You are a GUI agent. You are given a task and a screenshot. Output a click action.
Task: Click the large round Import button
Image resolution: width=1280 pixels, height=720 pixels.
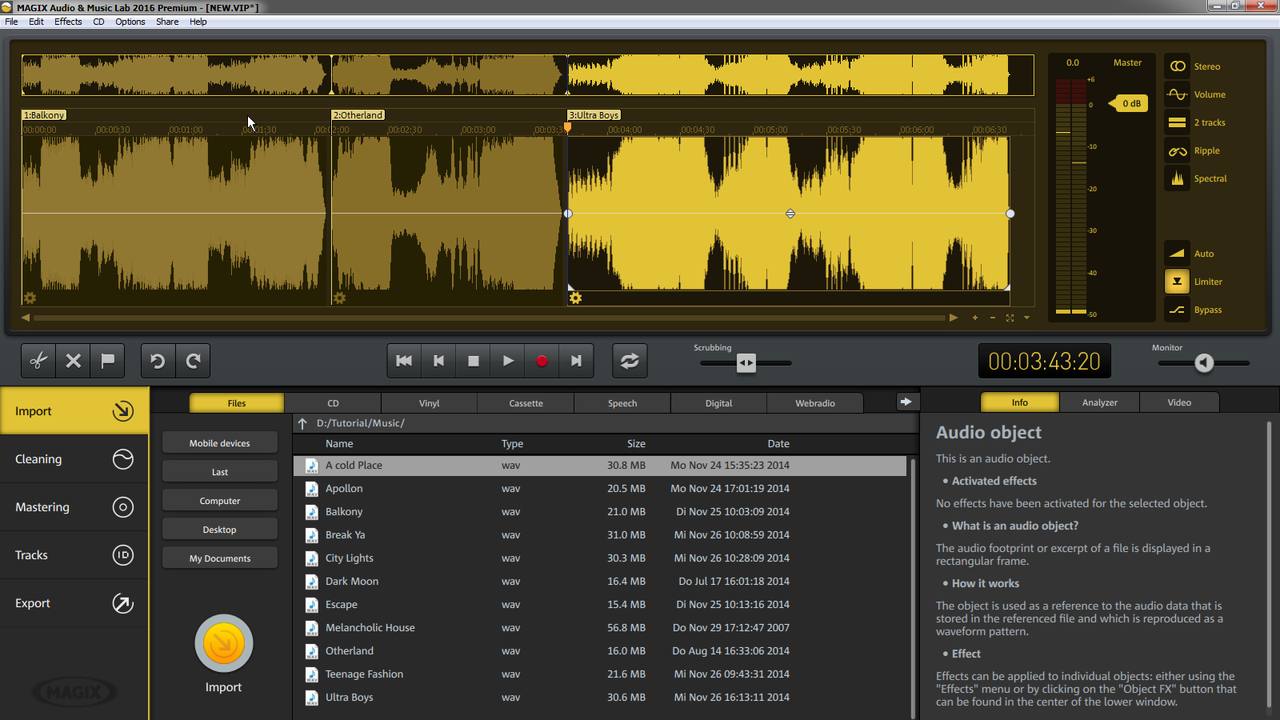pyautogui.click(x=224, y=644)
